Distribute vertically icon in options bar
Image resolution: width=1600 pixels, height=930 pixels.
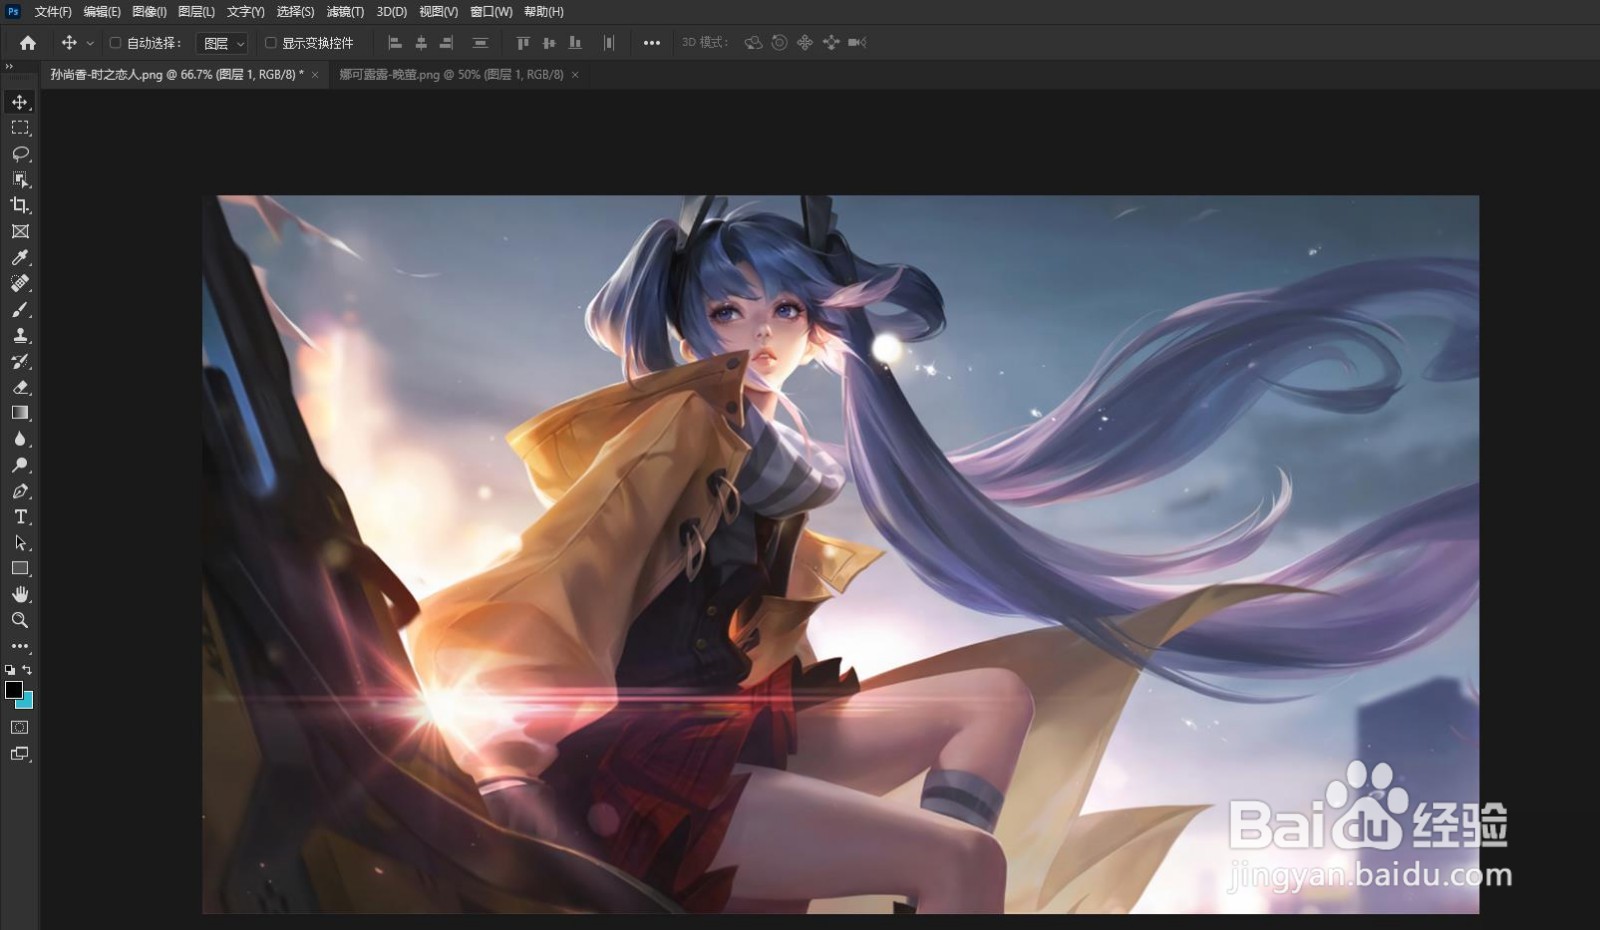tap(480, 43)
